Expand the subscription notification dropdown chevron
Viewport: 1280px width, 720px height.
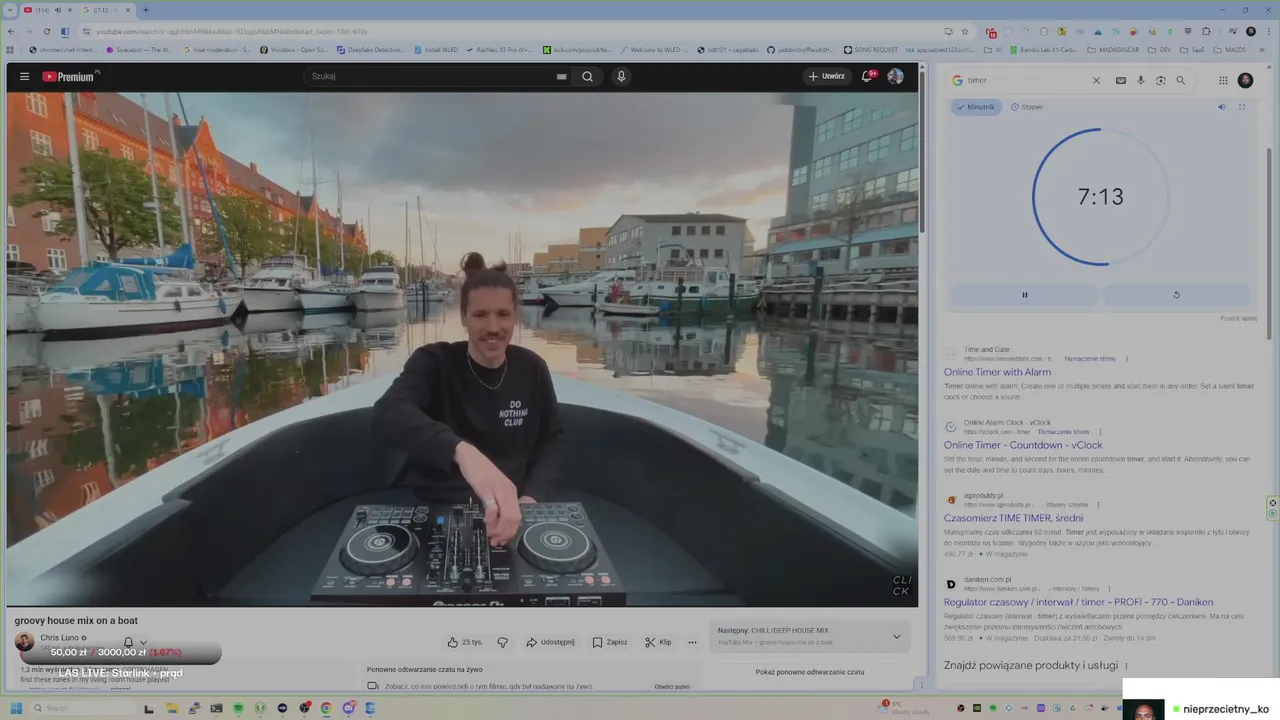(x=143, y=642)
